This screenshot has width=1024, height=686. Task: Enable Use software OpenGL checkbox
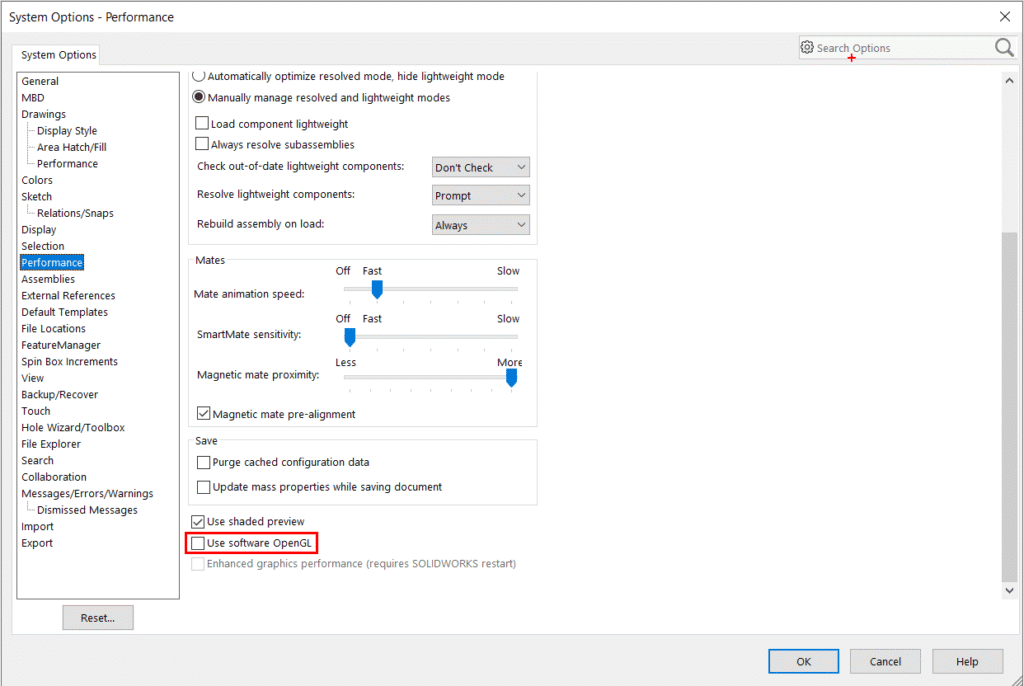point(198,543)
